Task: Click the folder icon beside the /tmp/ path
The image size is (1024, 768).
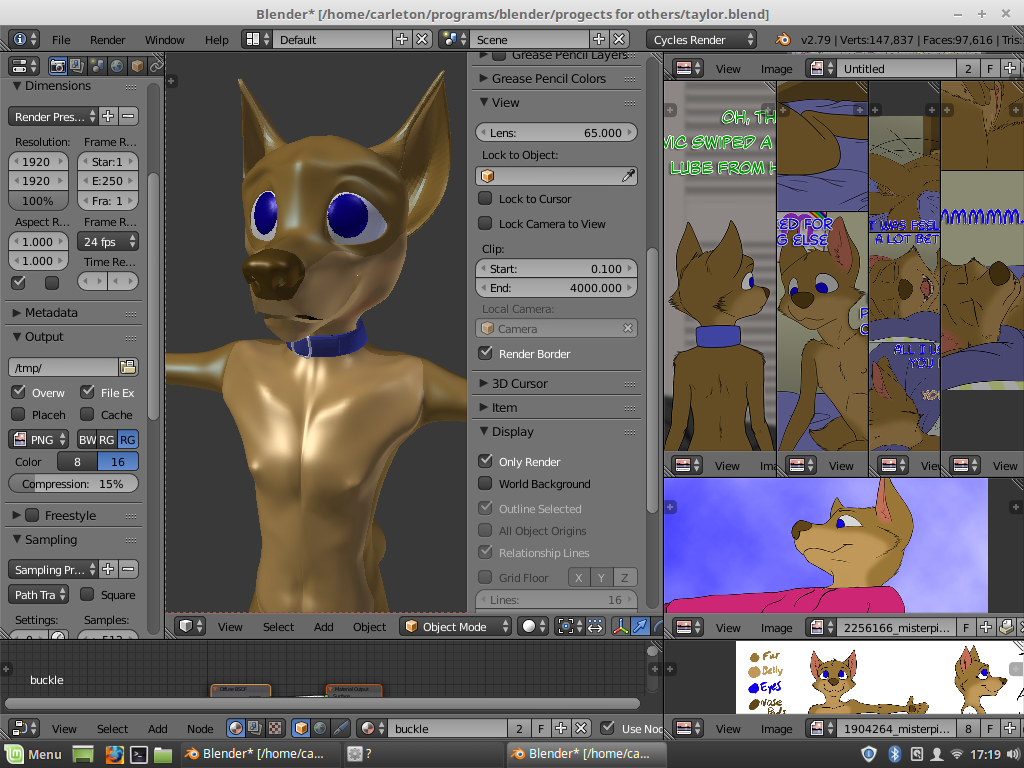Action: coord(128,367)
